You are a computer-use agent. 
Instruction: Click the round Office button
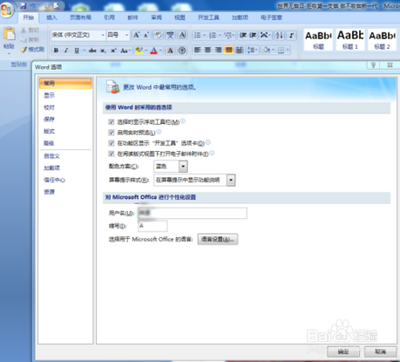tap(7, 9)
